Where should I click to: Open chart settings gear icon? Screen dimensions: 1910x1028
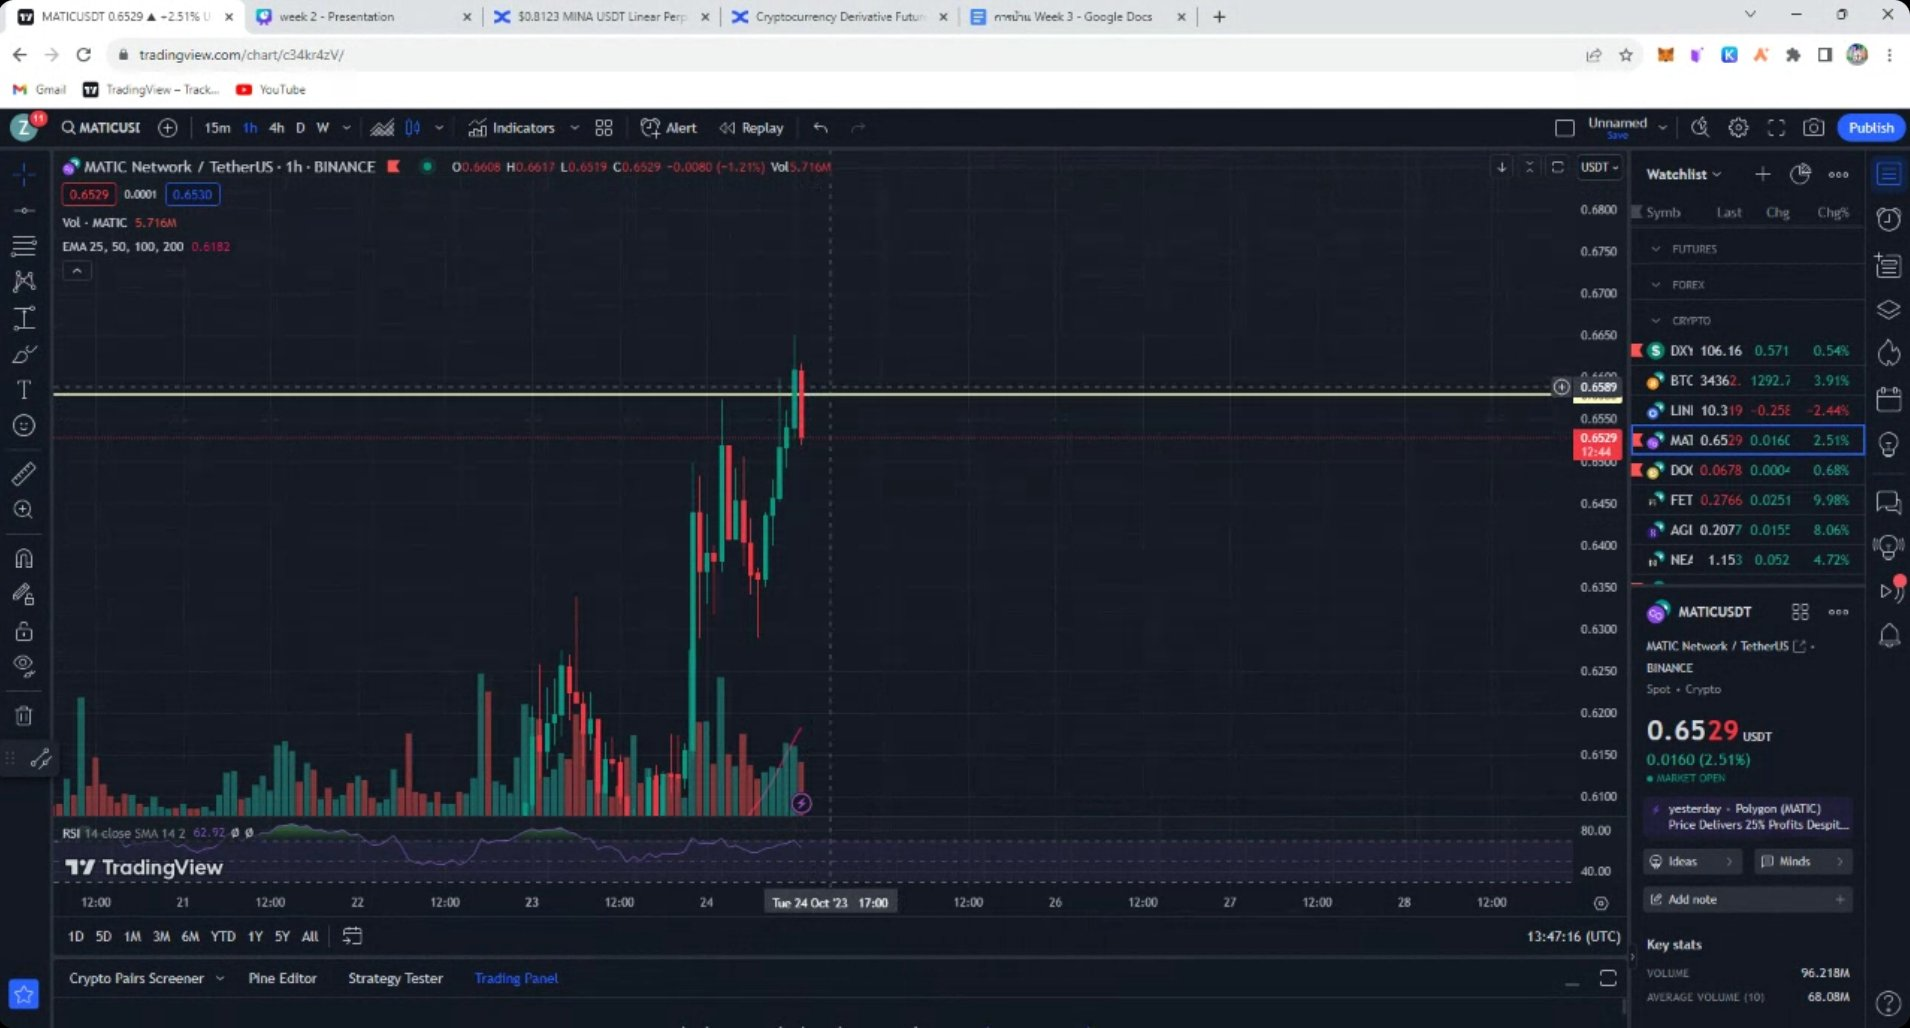pos(1738,128)
